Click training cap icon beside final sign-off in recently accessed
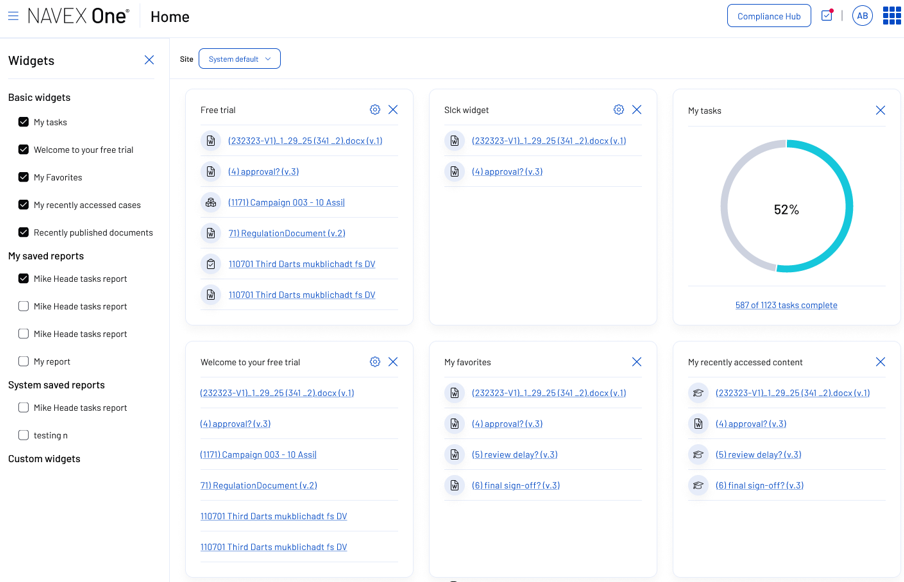This screenshot has width=904, height=582. click(x=698, y=486)
